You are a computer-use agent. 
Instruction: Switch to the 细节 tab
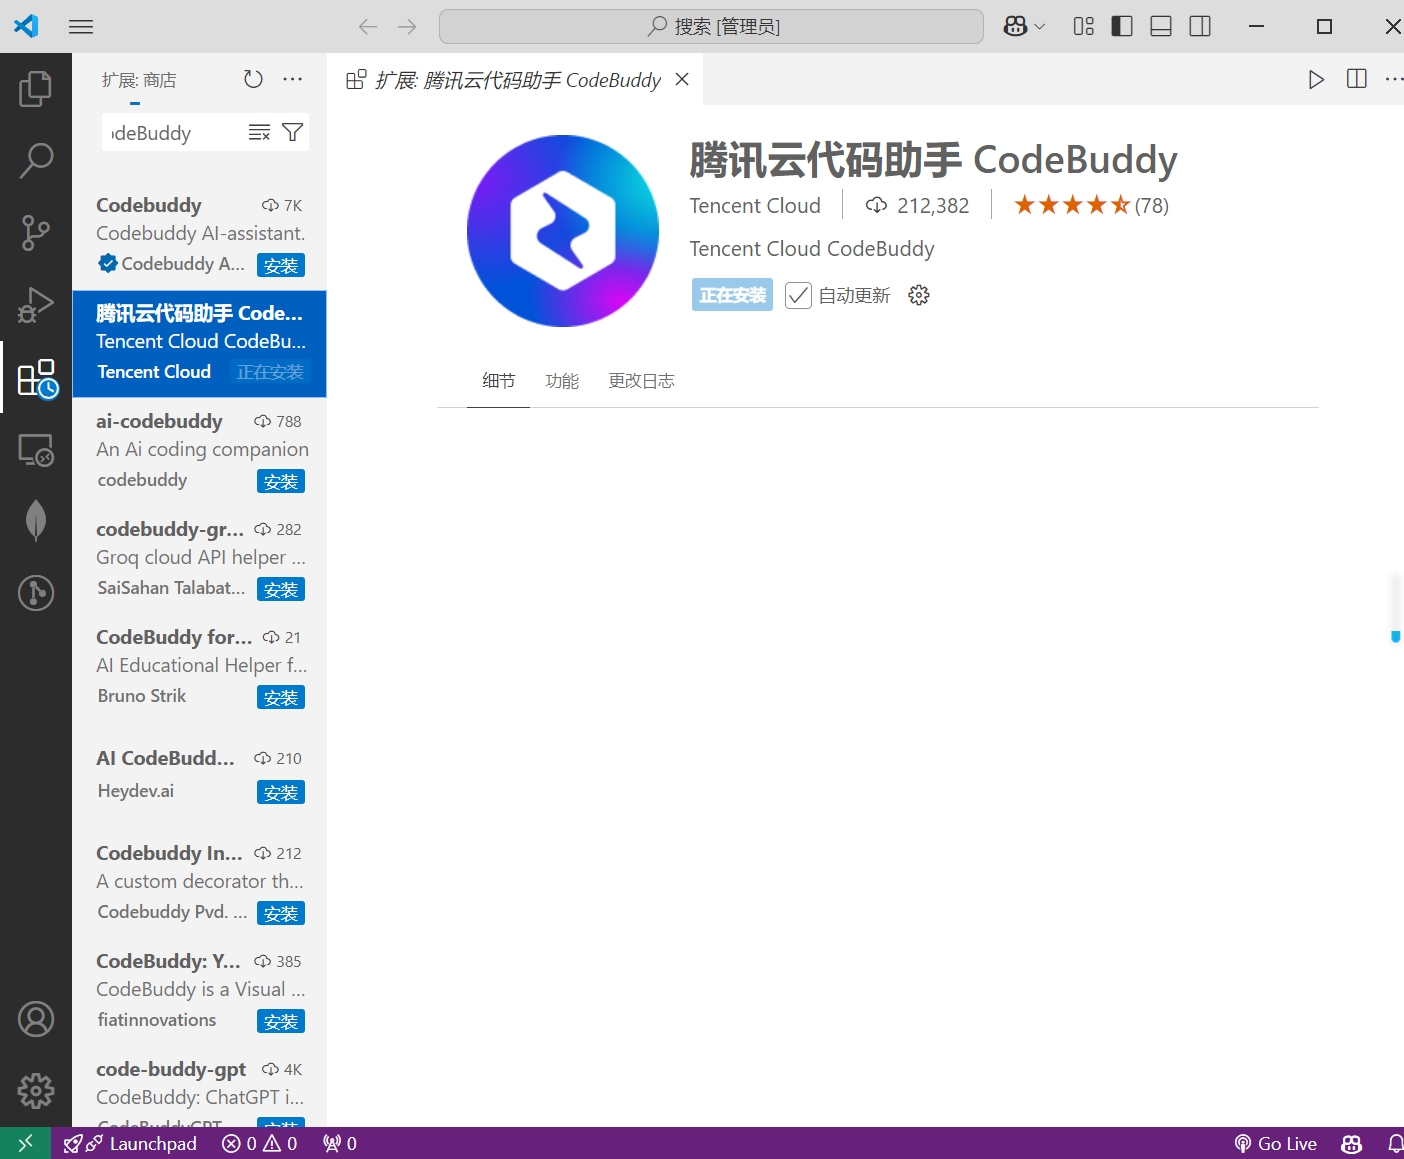click(498, 381)
